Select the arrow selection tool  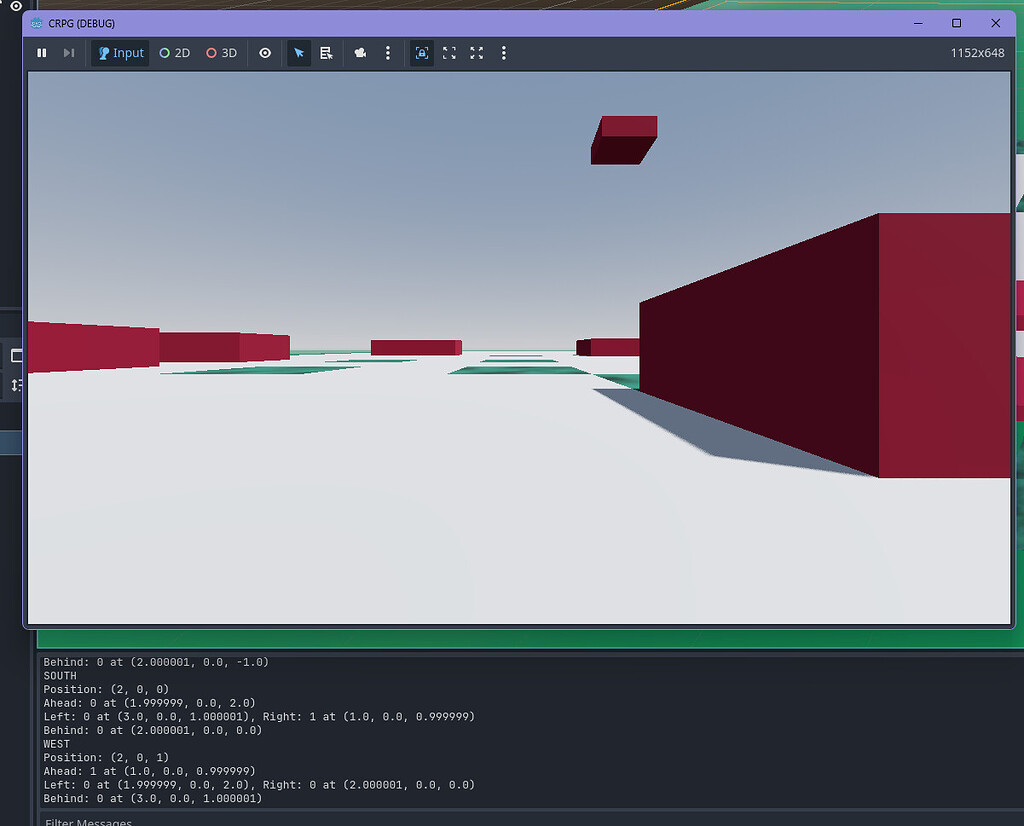(299, 53)
